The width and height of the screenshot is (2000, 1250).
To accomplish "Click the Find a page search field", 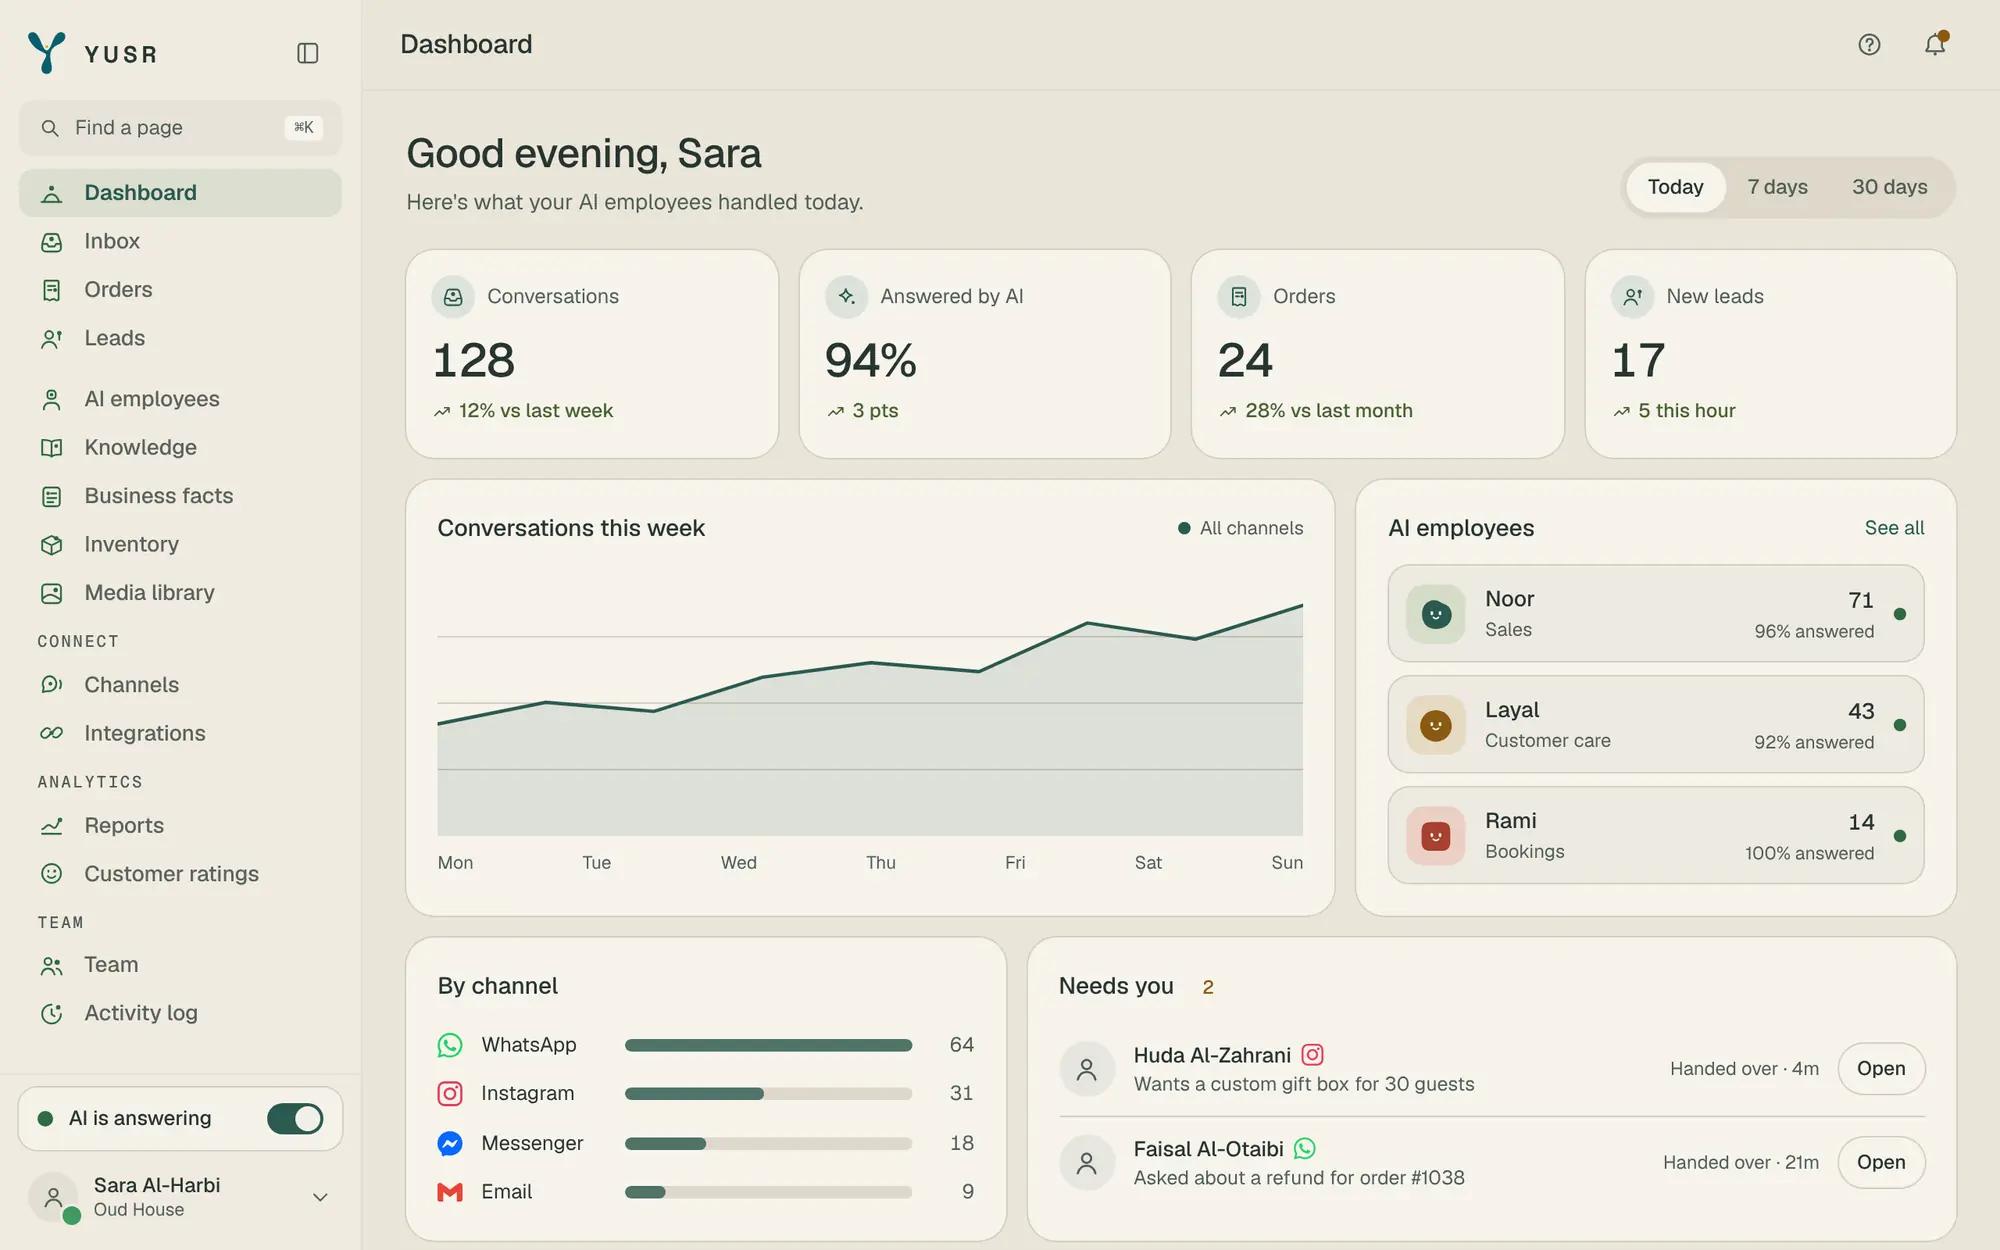I will [180, 128].
